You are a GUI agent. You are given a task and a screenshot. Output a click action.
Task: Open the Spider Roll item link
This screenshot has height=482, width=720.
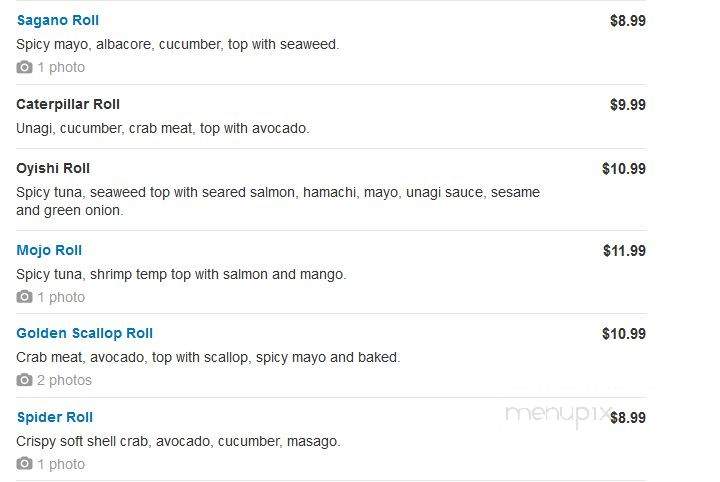click(x=55, y=417)
